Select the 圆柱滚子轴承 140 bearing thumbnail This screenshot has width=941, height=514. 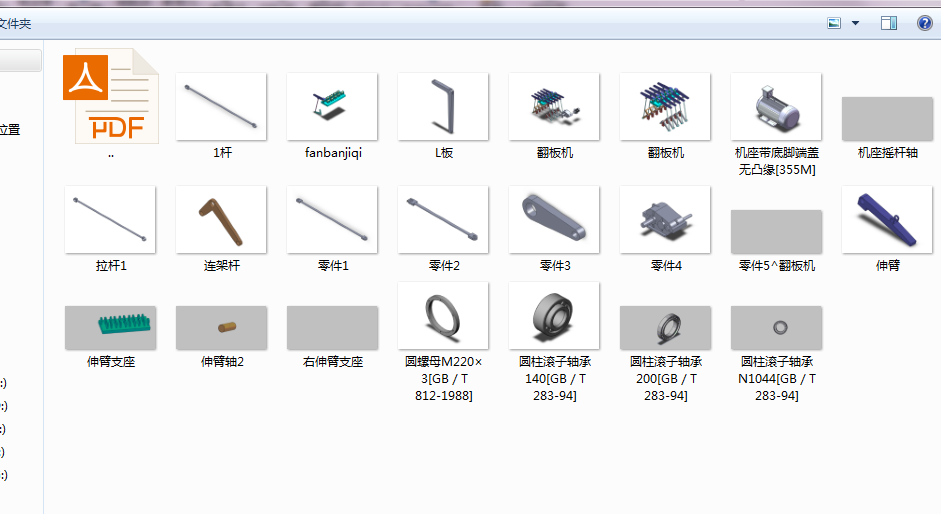click(x=555, y=316)
